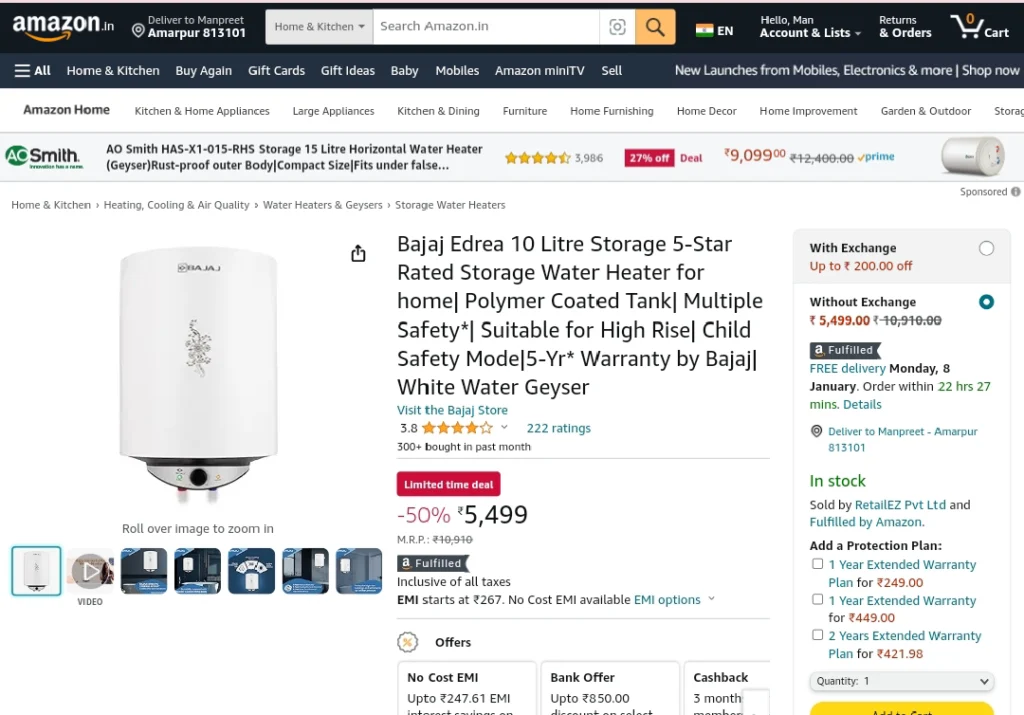Viewport: 1024px width, 715px height.
Task: Check 2 Years Extended Warranty Plan box
Action: coord(817,635)
